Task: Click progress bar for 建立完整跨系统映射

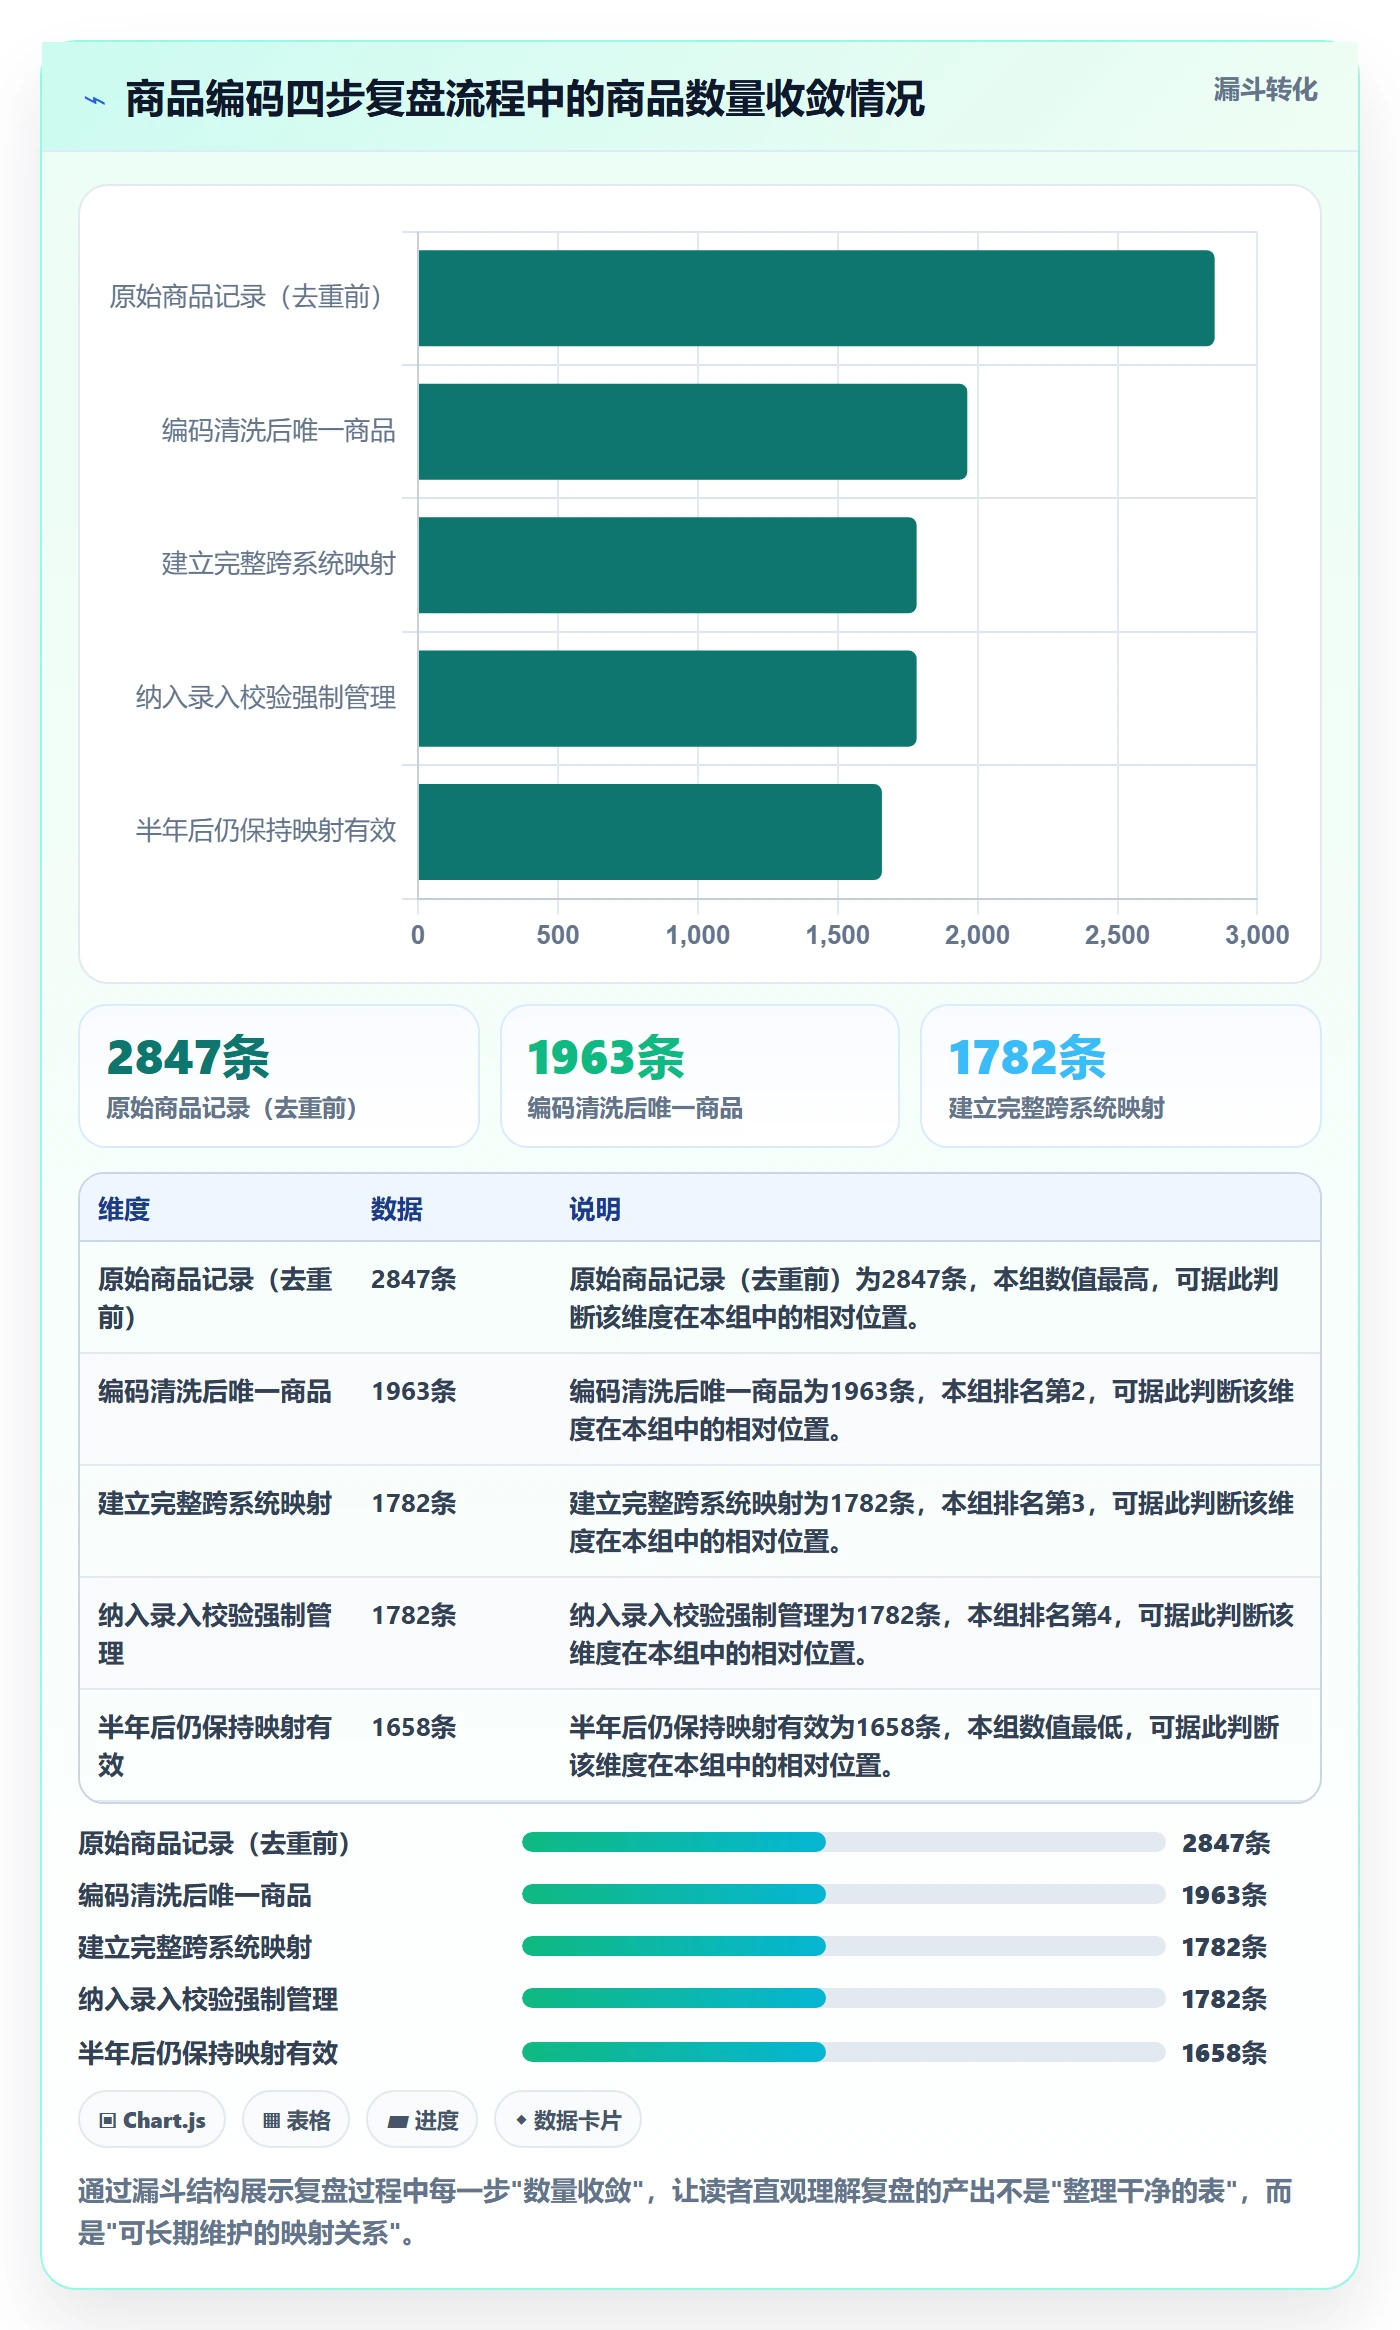Action: (x=844, y=1946)
